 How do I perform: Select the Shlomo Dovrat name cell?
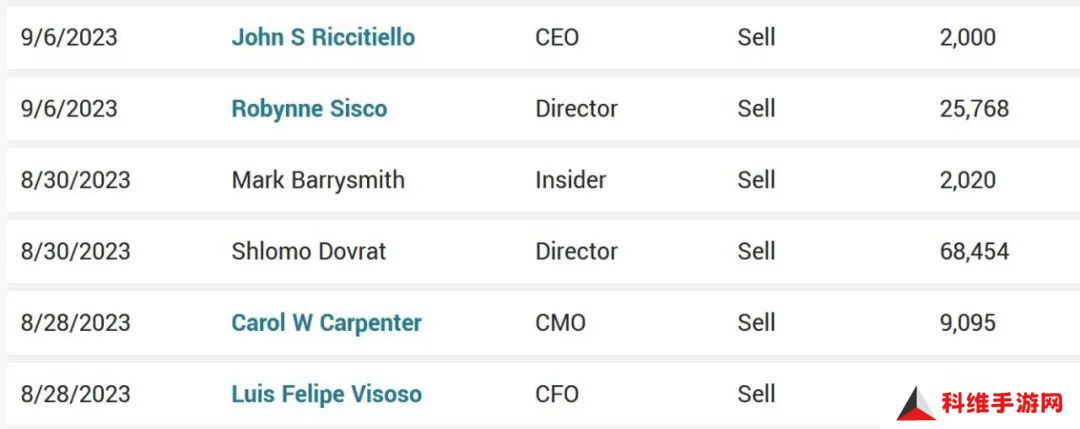click(309, 251)
